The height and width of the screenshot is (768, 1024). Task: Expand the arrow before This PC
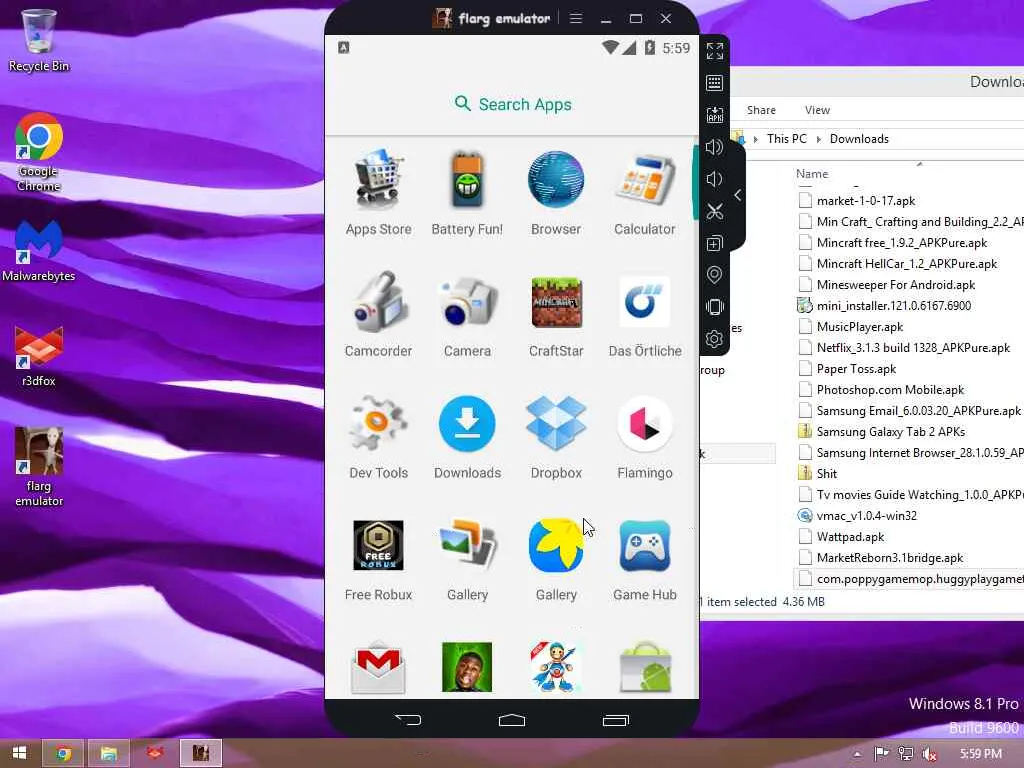pyautogui.click(x=756, y=139)
